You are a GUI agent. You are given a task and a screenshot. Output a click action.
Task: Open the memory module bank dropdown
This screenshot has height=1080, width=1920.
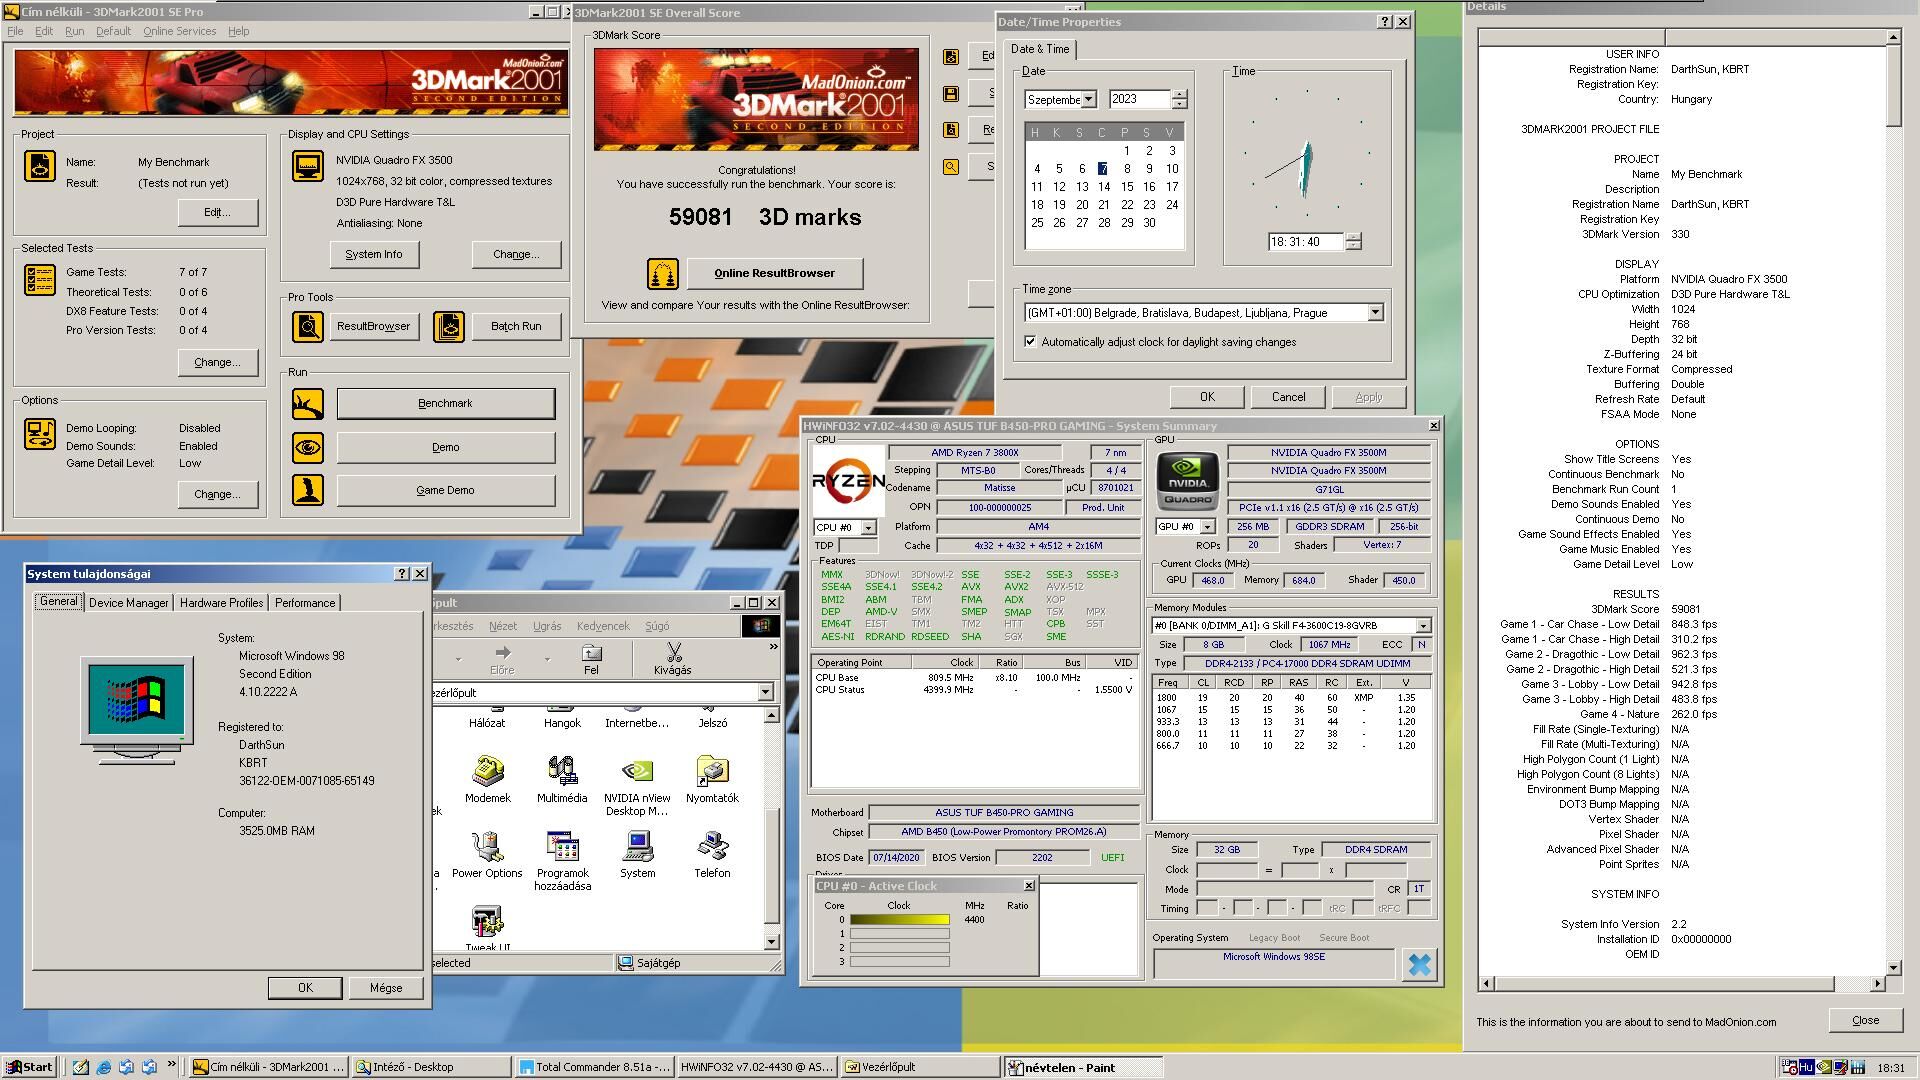pyautogui.click(x=1423, y=626)
